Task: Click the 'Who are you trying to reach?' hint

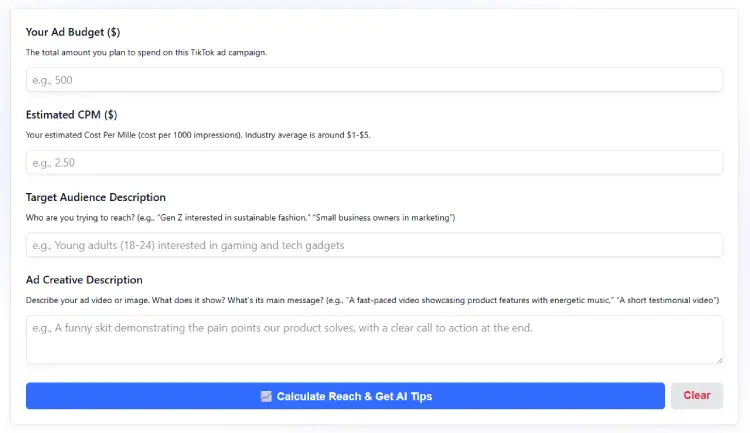Action: [241, 218]
